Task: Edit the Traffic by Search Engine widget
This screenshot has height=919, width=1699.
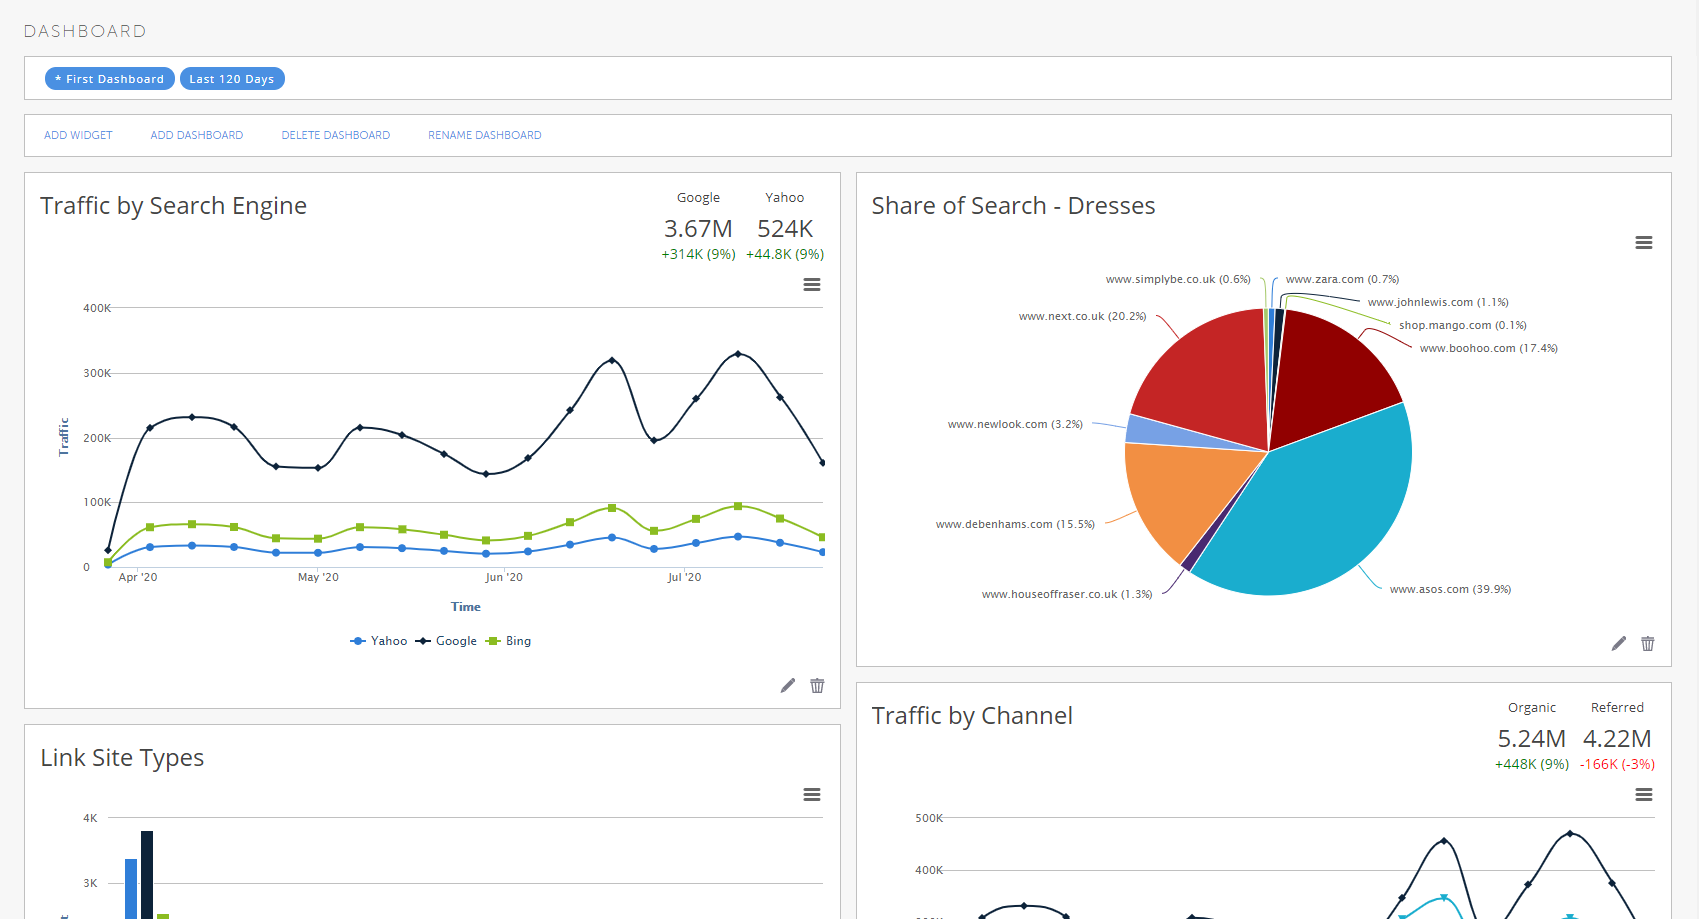Action: [x=787, y=686]
